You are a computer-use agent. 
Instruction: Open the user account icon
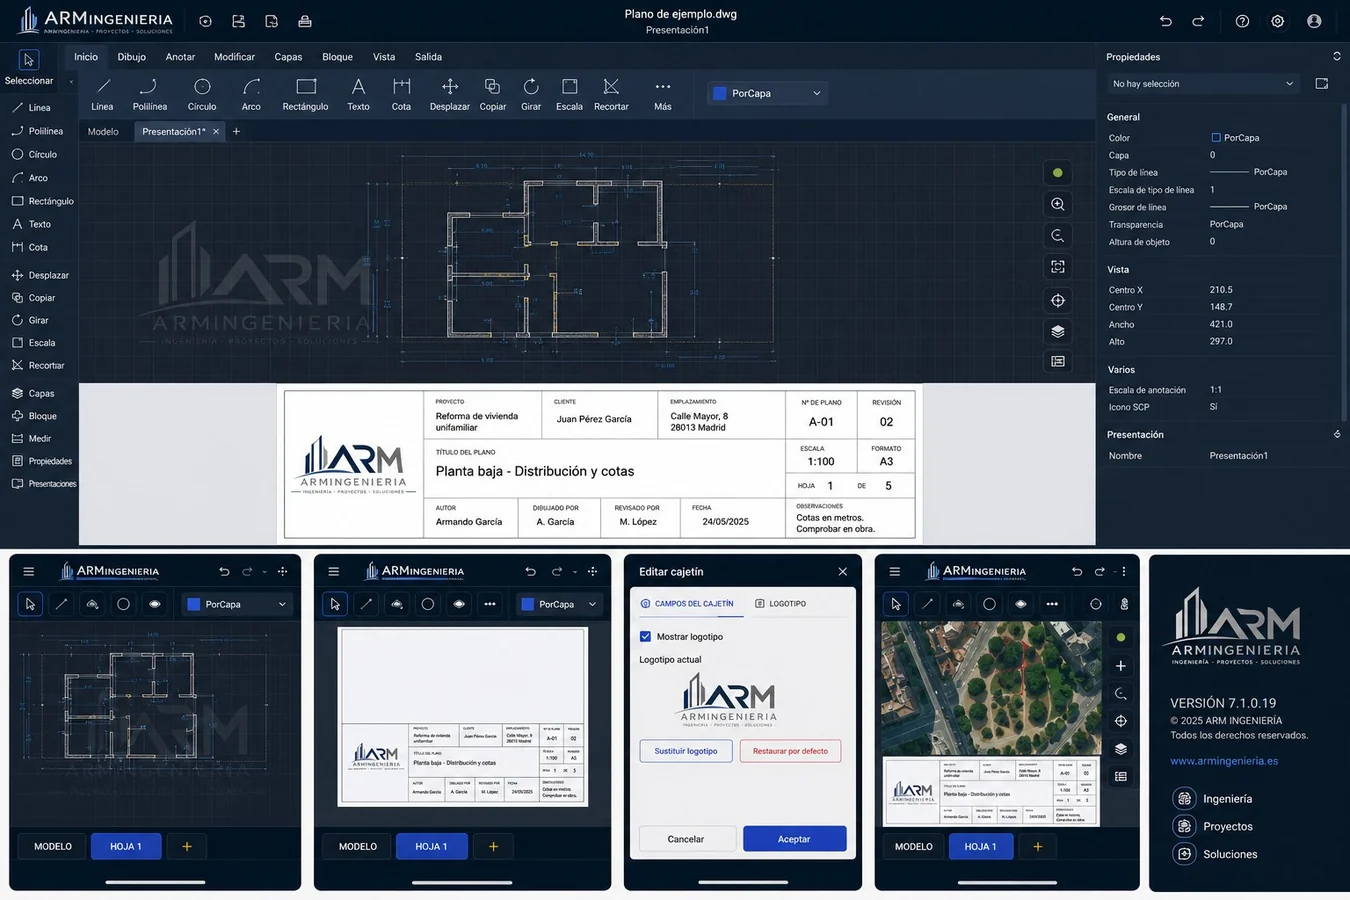coord(1314,21)
